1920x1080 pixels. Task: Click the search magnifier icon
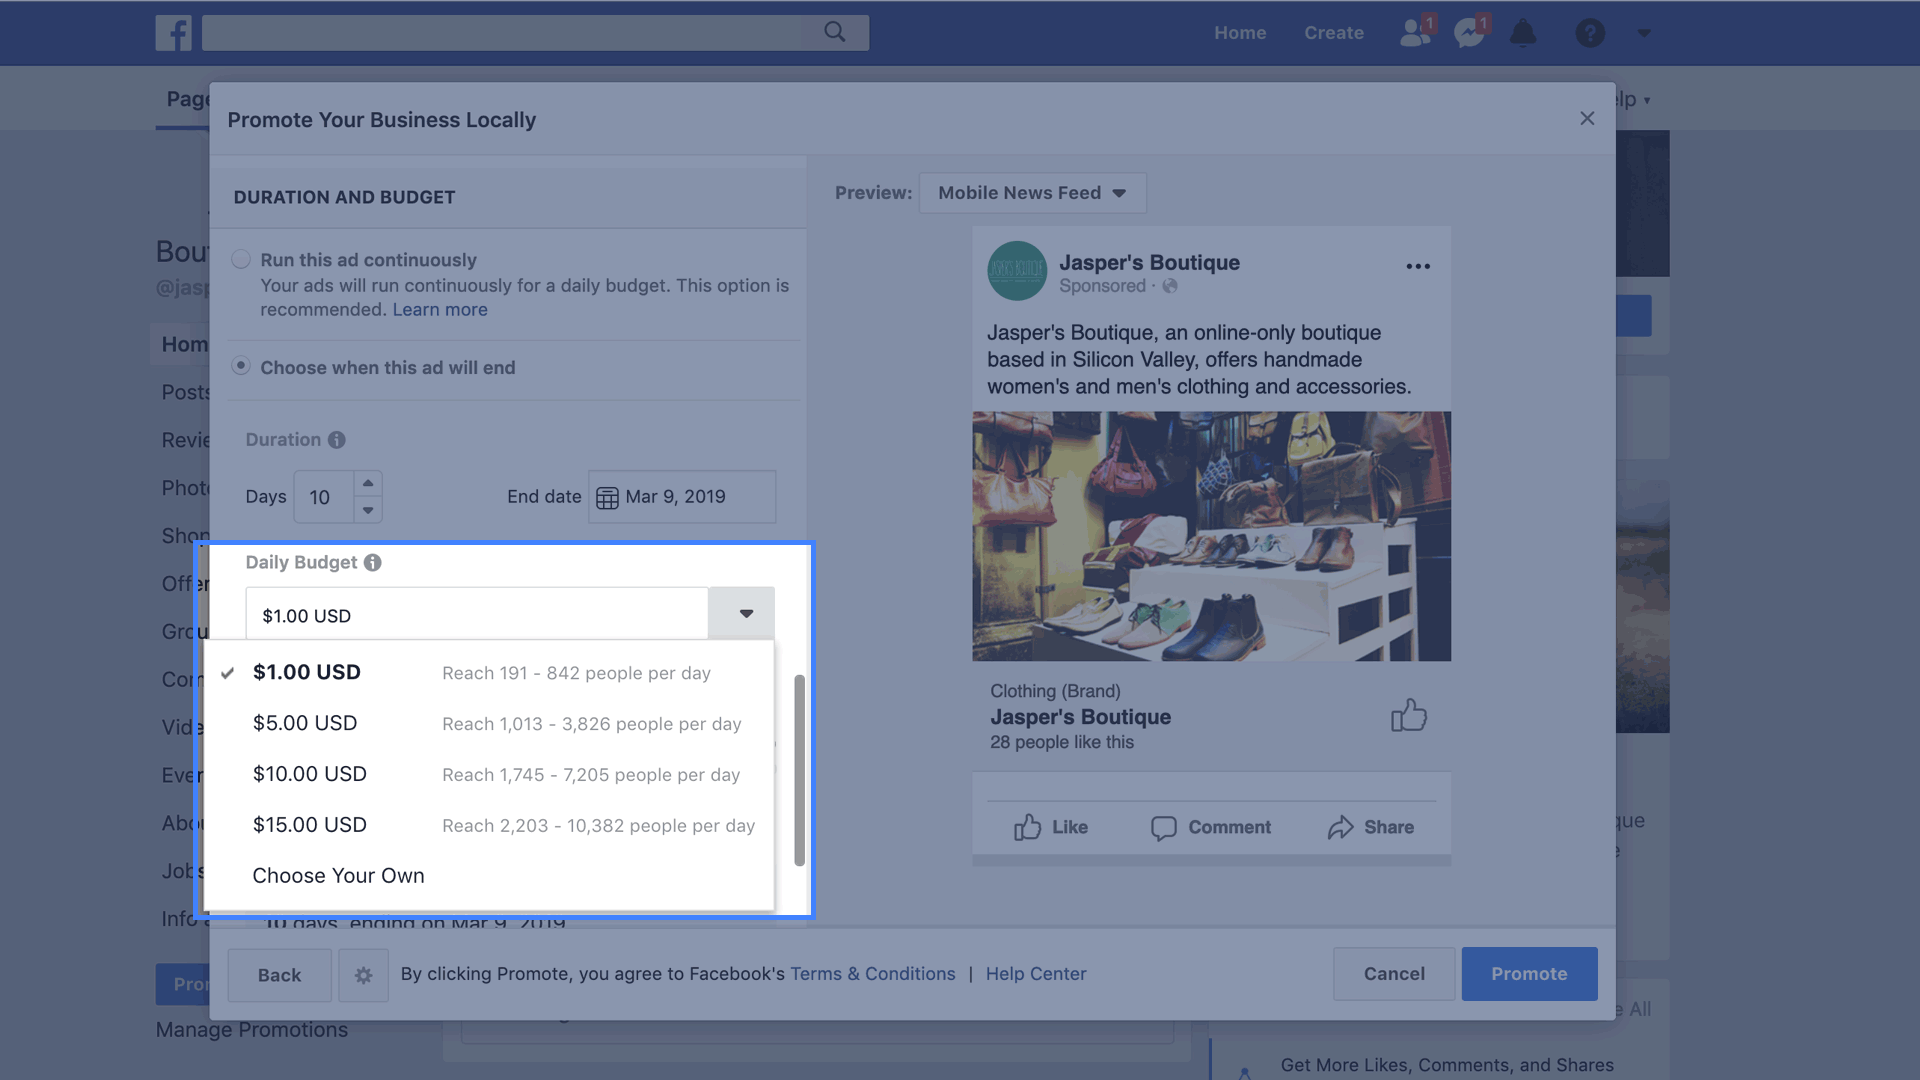click(835, 32)
